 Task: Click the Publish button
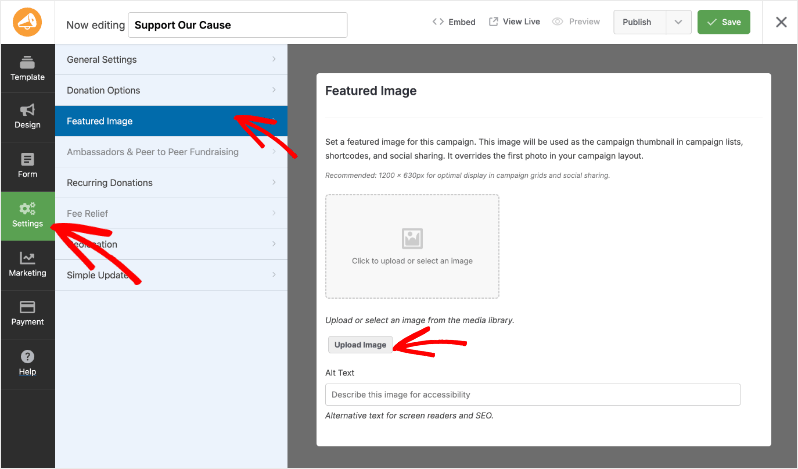pos(639,22)
